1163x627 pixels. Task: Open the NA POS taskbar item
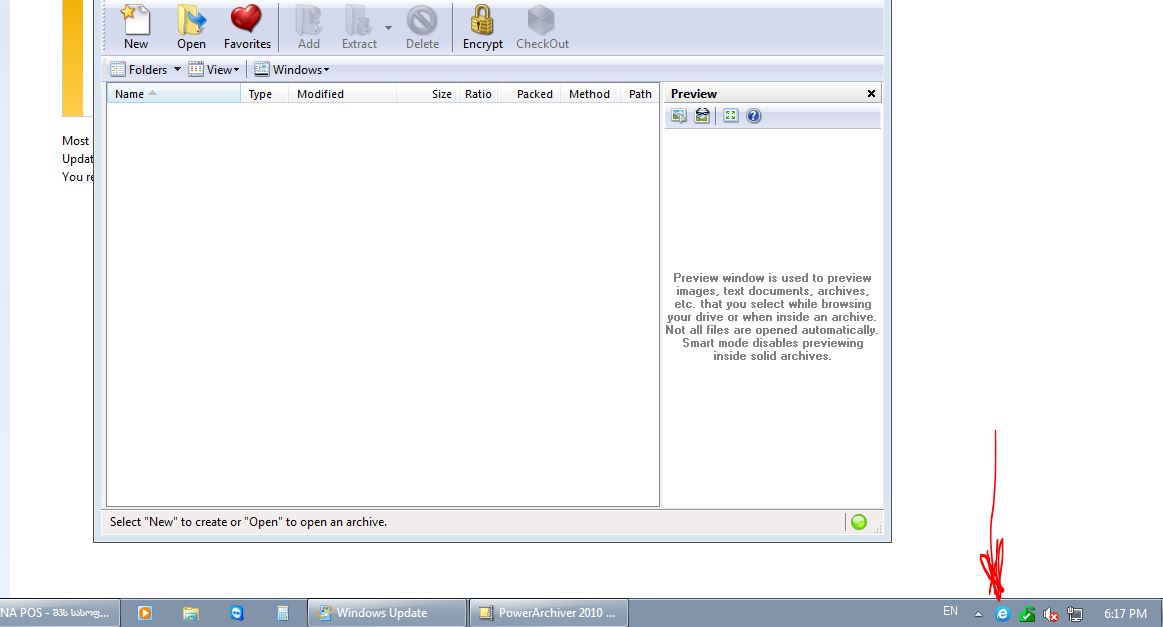pos(59,613)
